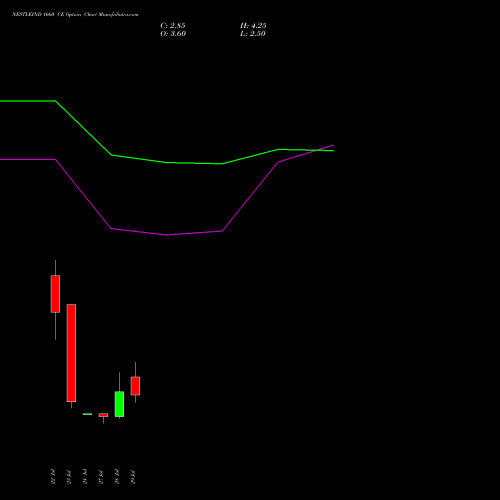
Task: Click the chart title mentioning NESTLEIND
Action: click(x=75, y=14)
